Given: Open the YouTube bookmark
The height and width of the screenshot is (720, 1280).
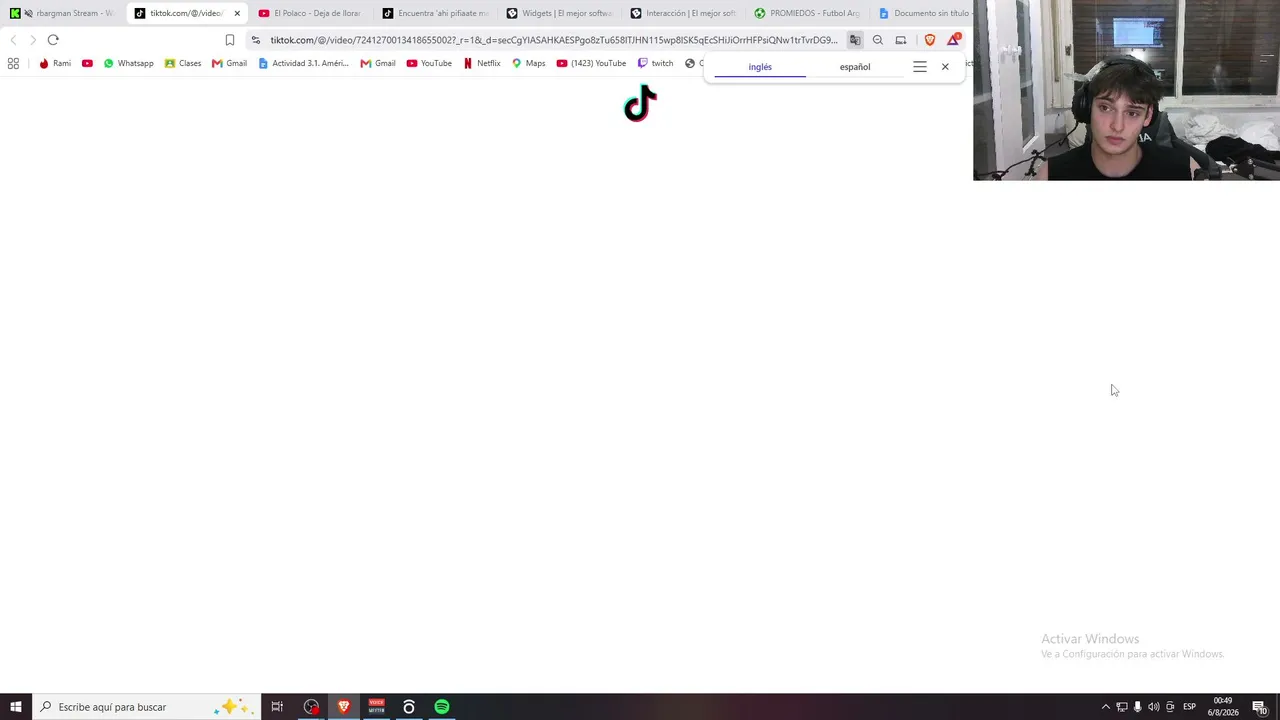Looking at the screenshot, I should (429, 63).
